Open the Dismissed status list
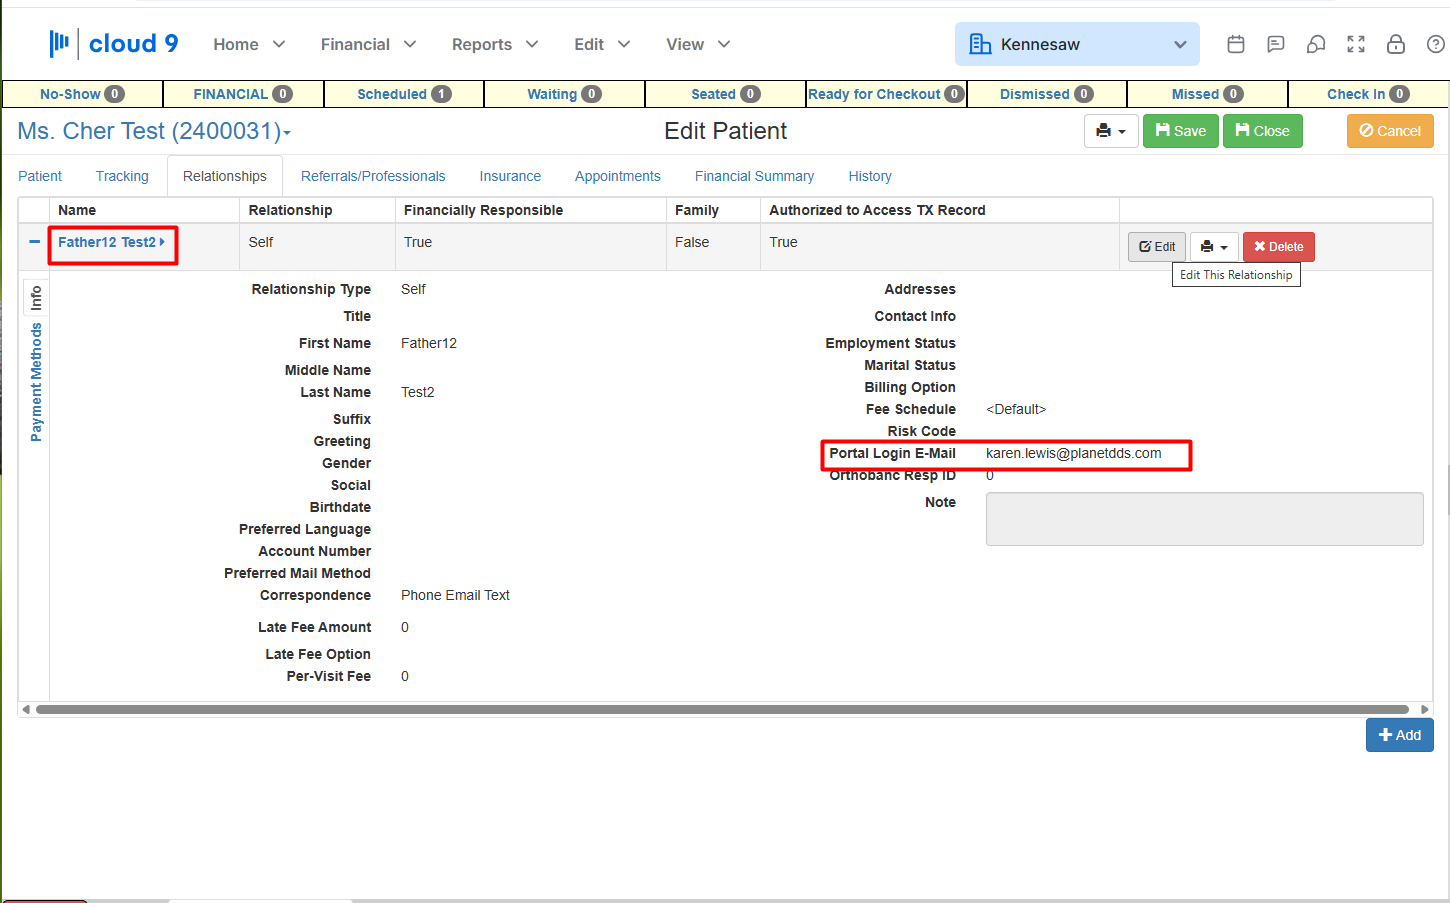Image resolution: width=1450 pixels, height=903 pixels. point(1047,94)
